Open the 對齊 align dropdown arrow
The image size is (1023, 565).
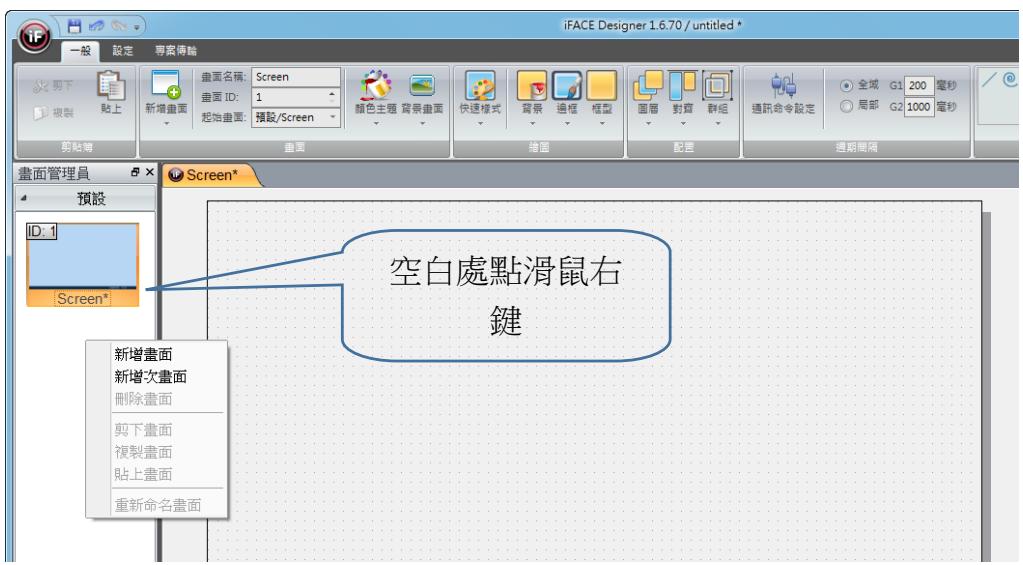(x=682, y=123)
